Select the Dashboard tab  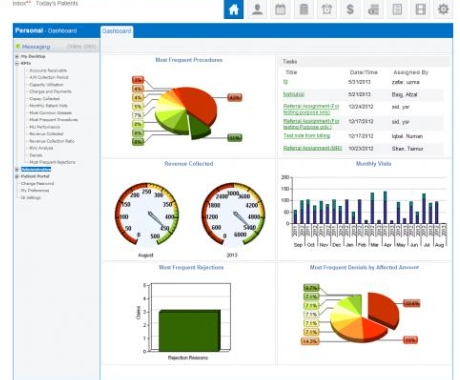tap(117, 31)
